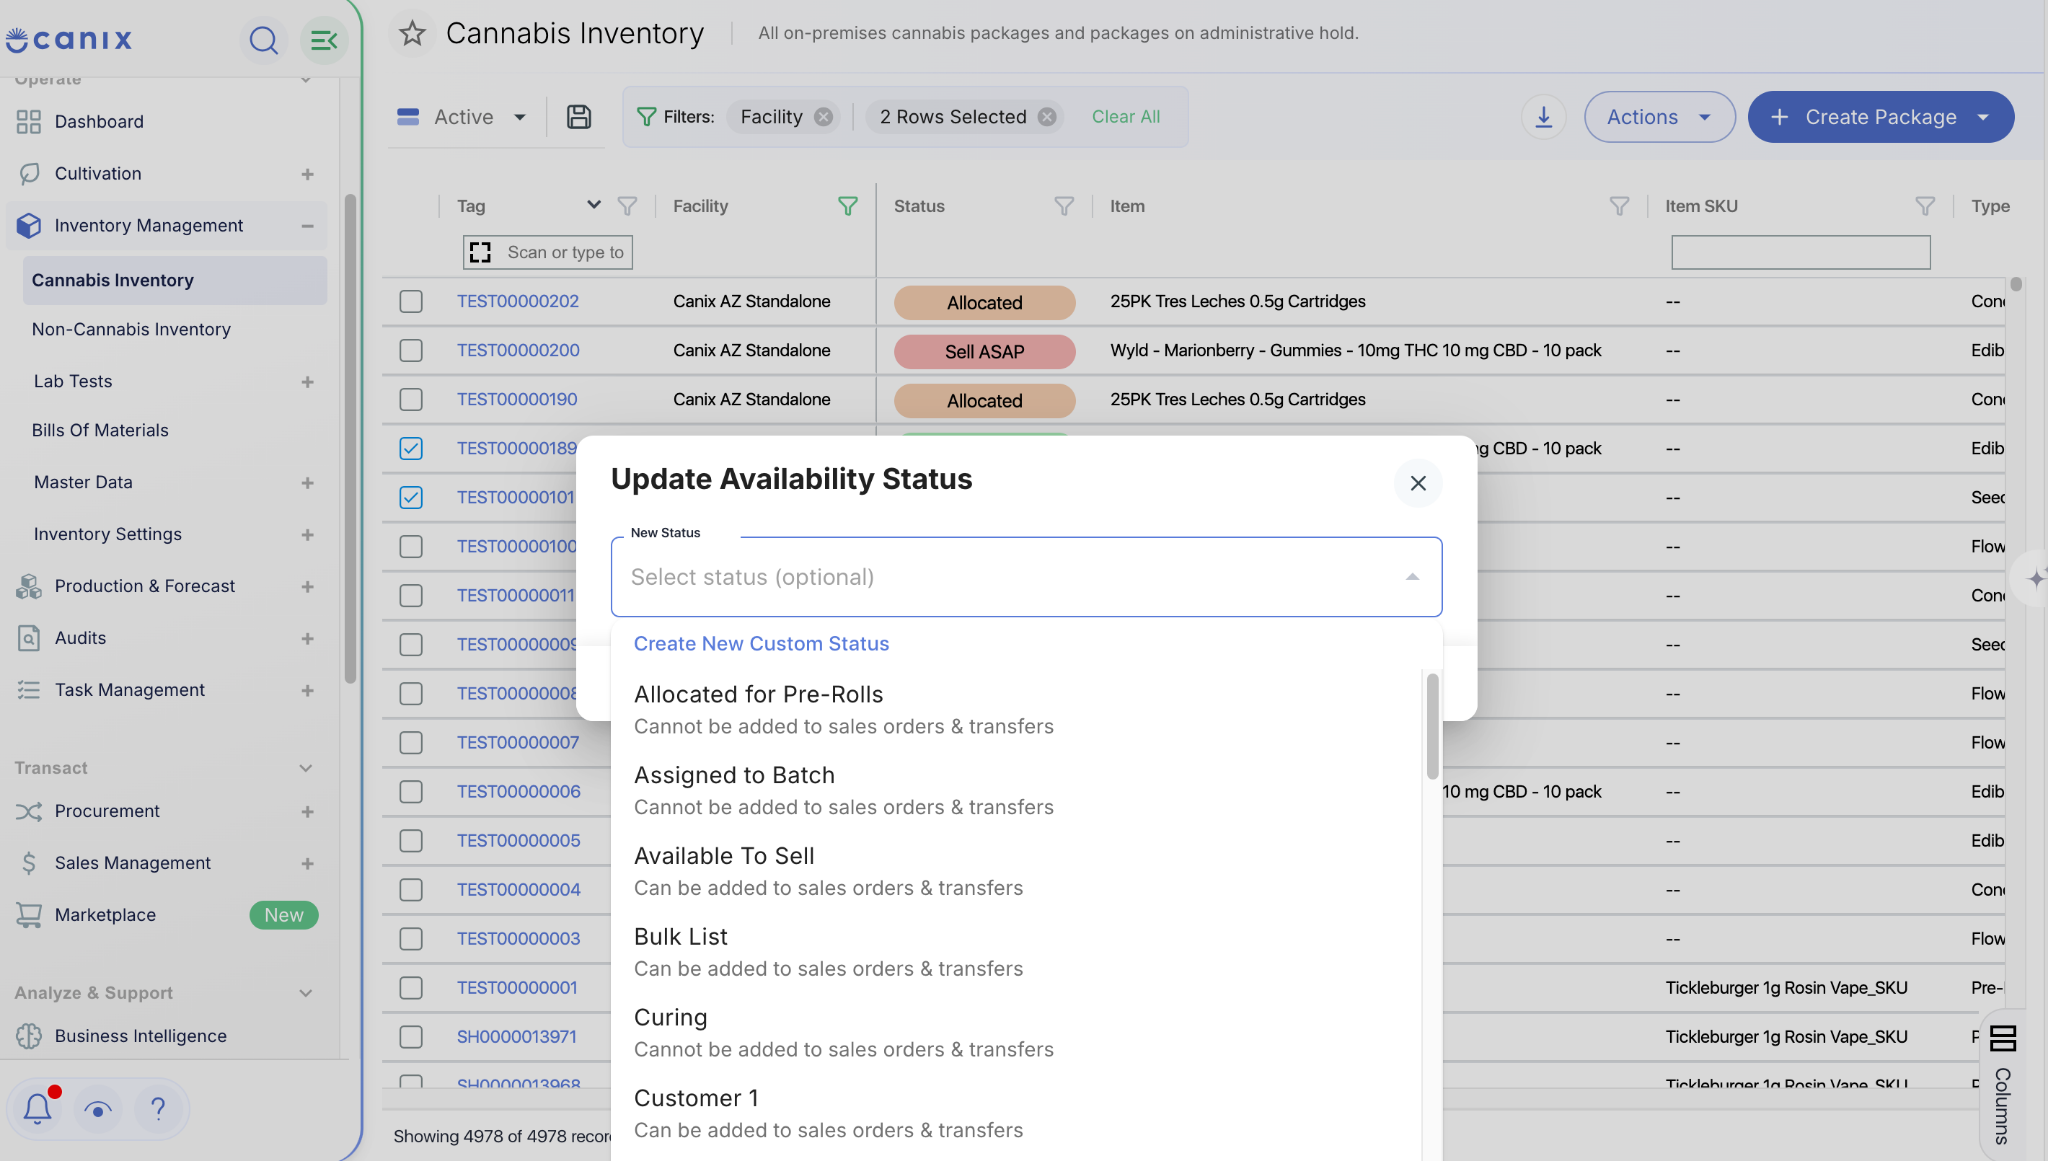The width and height of the screenshot is (2048, 1161).
Task: Open the Active view dropdown
Action: (x=462, y=117)
